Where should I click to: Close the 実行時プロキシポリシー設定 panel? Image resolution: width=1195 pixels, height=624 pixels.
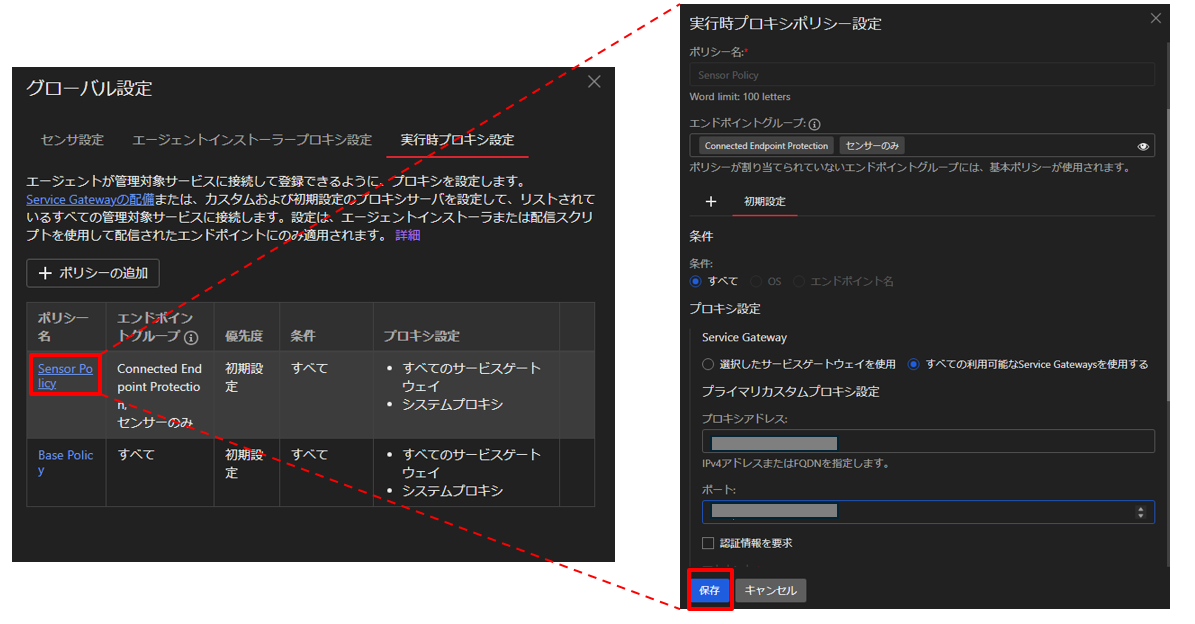pyautogui.click(x=1156, y=18)
